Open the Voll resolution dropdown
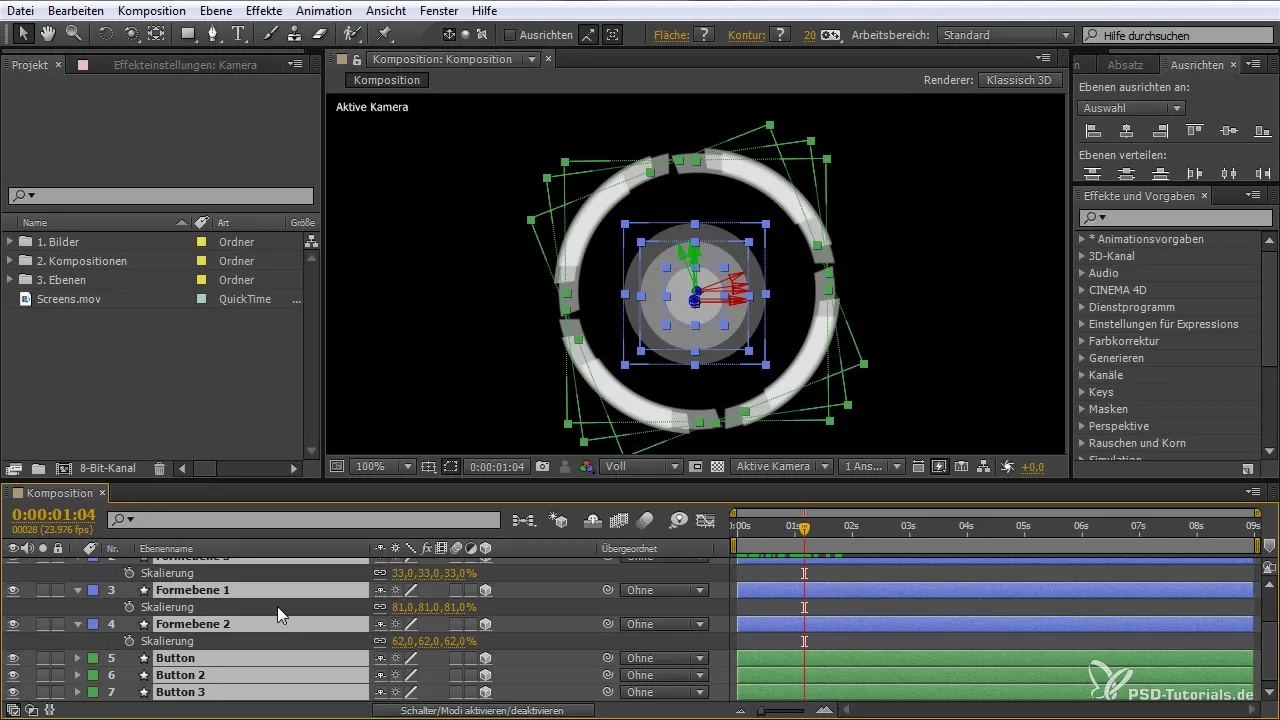This screenshot has height=720, width=1280. click(642, 467)
